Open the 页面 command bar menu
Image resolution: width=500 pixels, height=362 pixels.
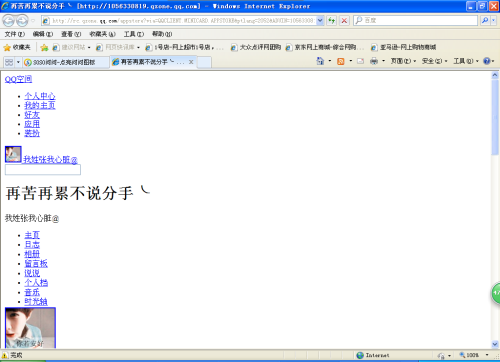pyautogui.click(x=403, y=61)
